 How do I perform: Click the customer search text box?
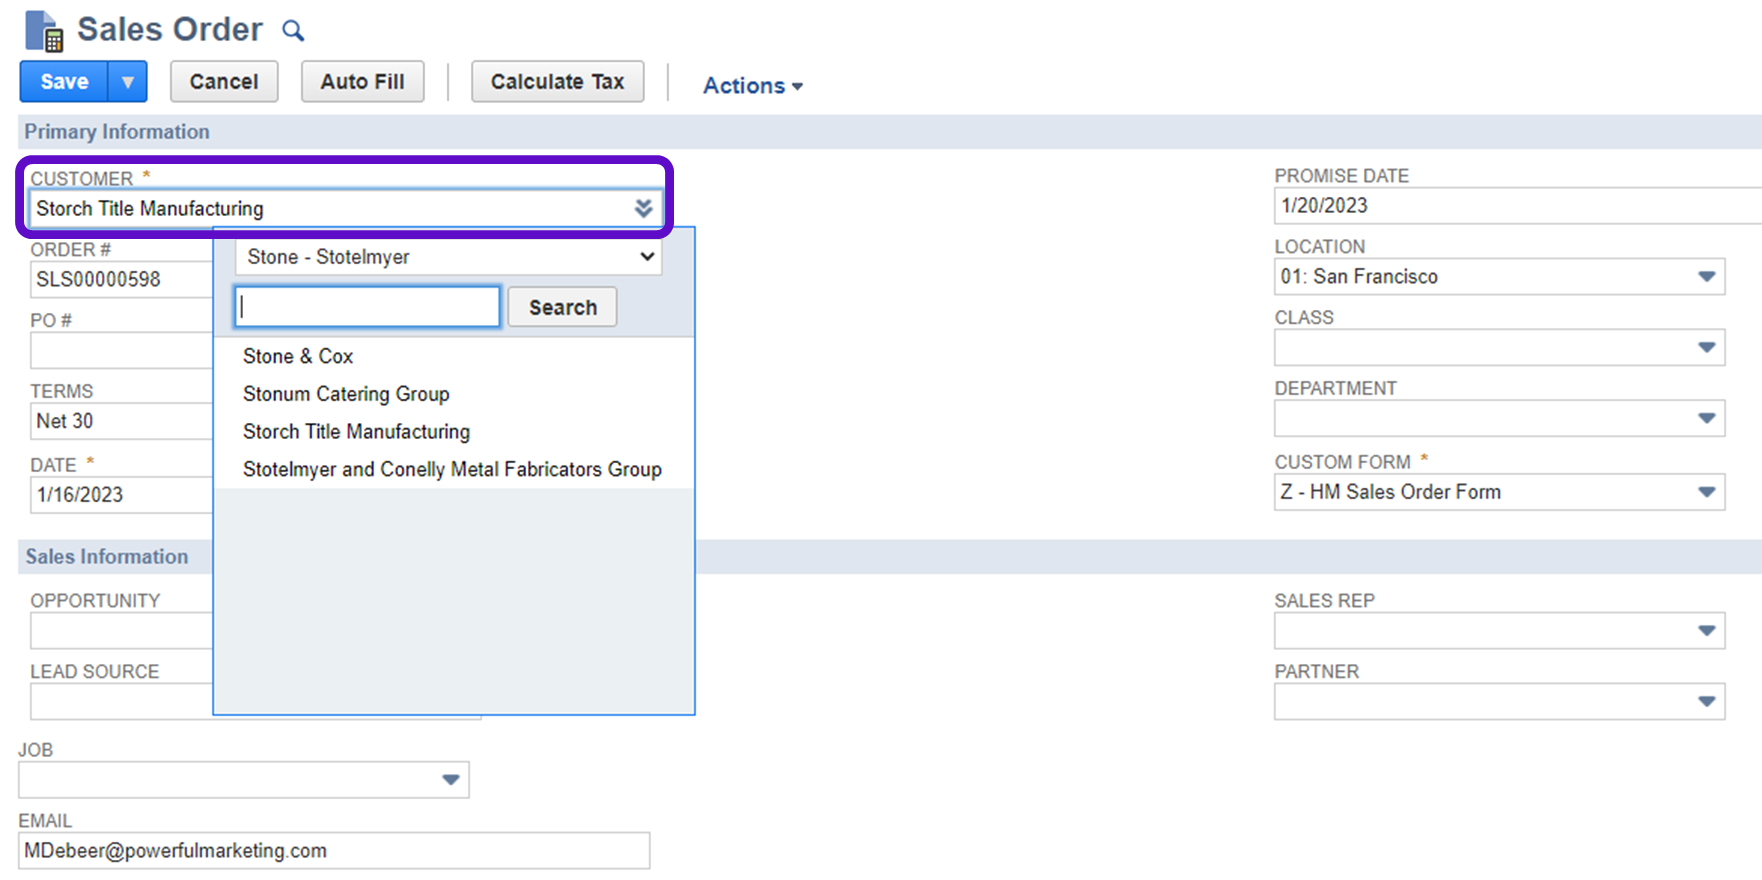click(367, 307)
